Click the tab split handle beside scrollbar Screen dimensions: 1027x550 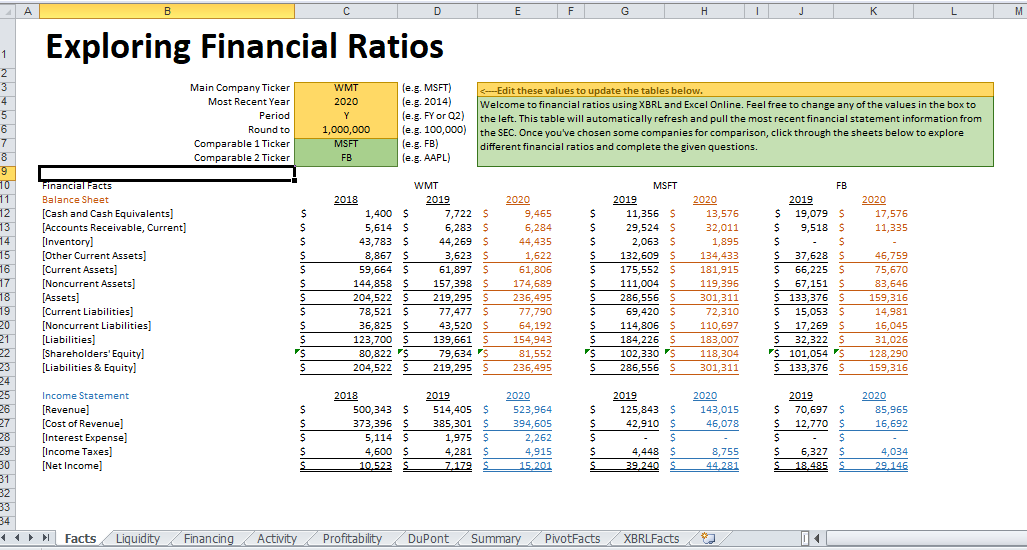pyautogui.click(x=805, y=538)
